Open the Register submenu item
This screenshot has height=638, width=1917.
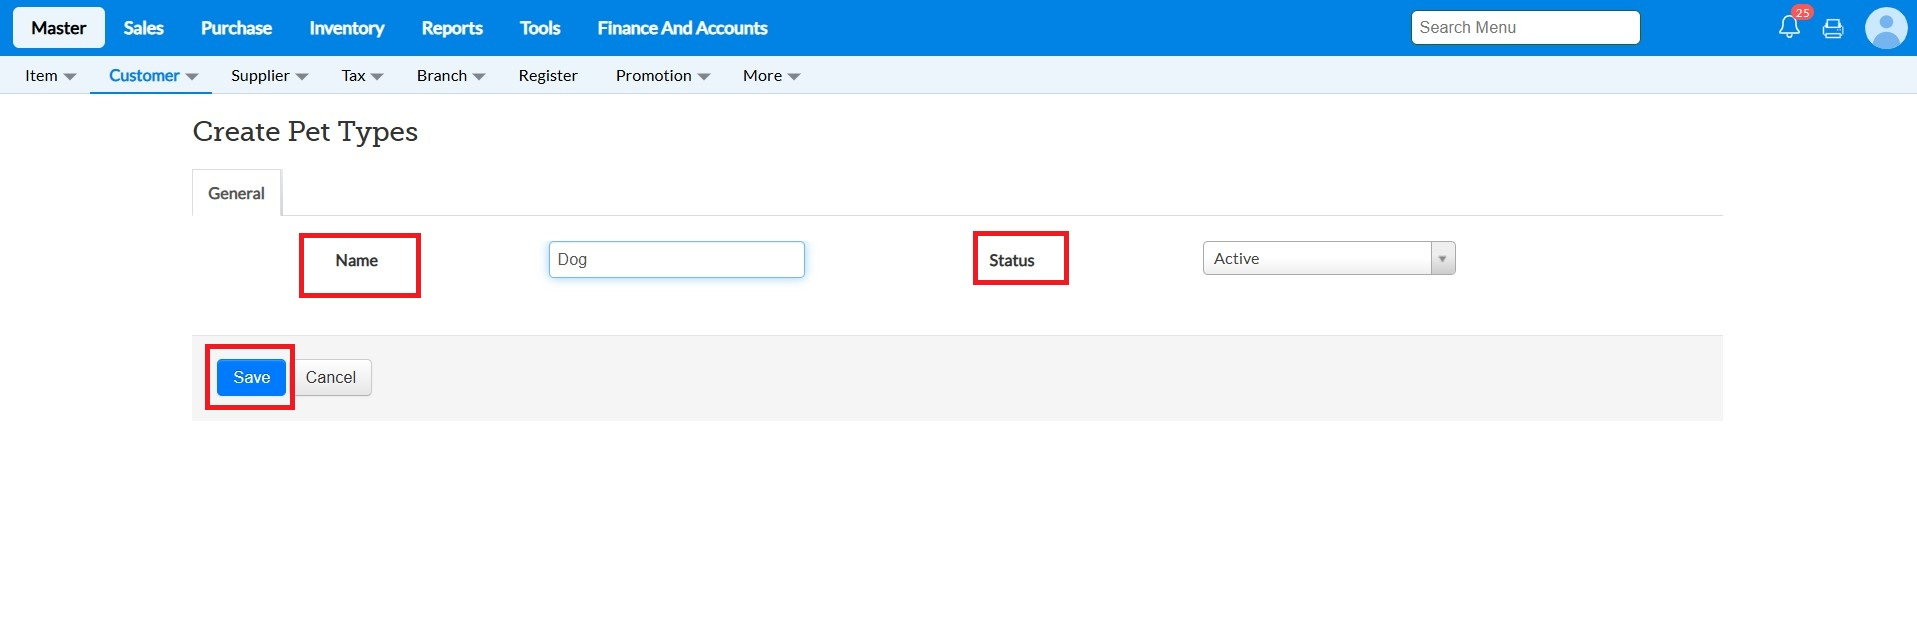point(548,76)
